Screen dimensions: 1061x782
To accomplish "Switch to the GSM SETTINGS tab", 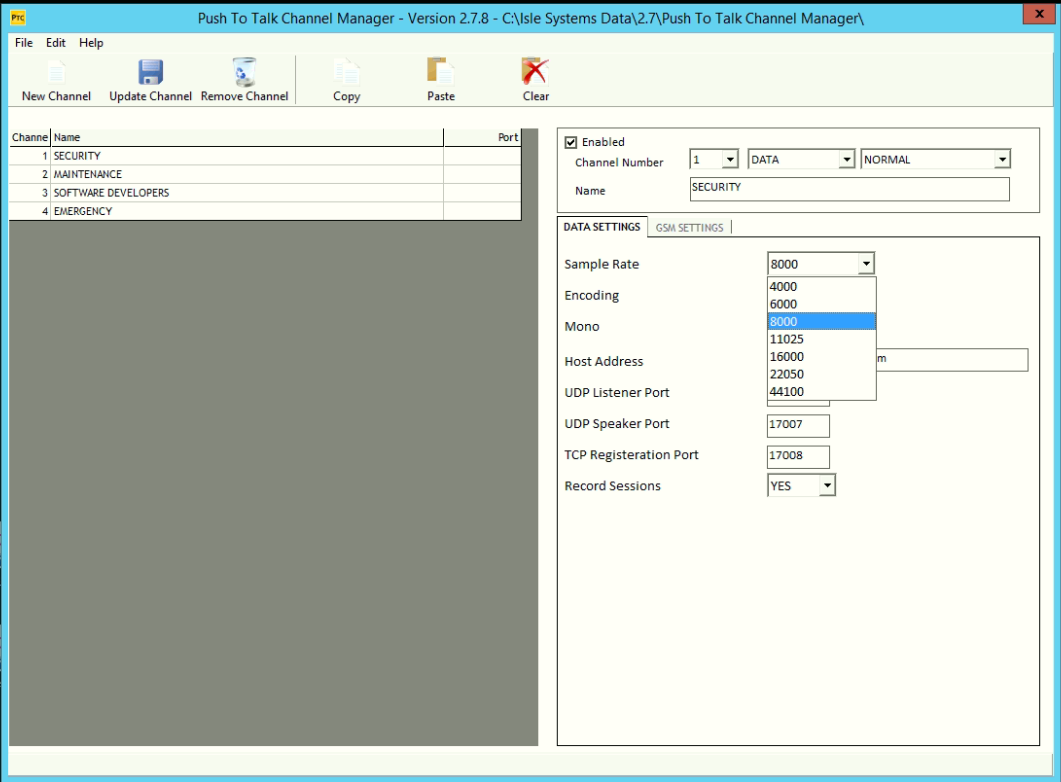I will click(x=689, y=228).
